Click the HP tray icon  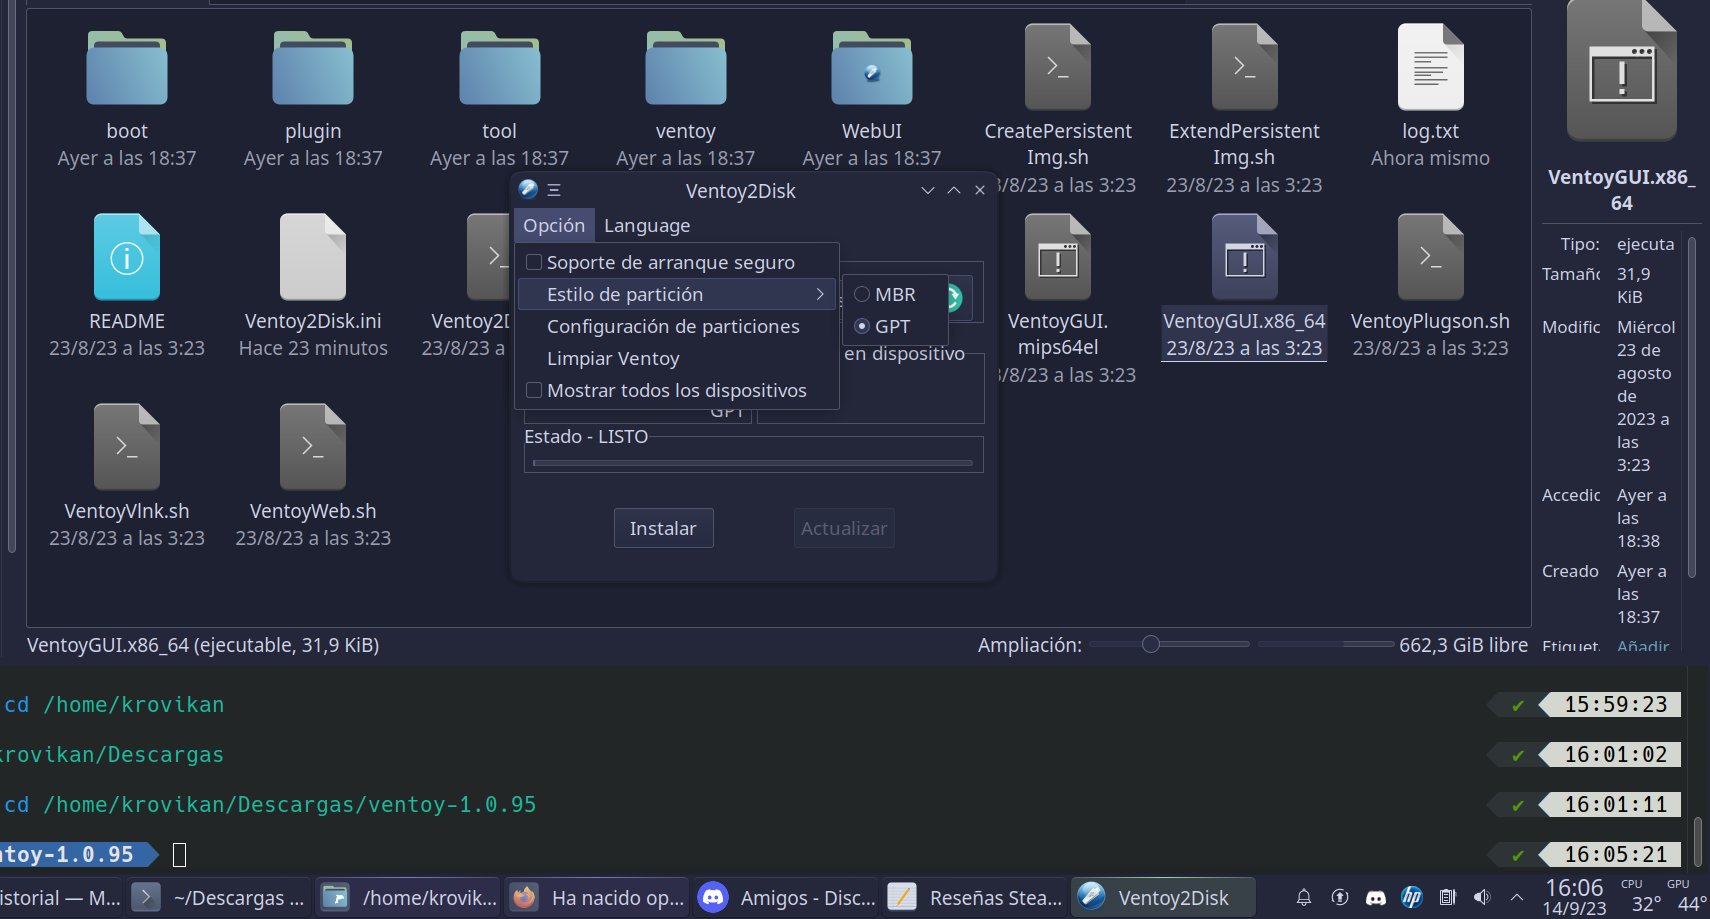[1412, 898]
